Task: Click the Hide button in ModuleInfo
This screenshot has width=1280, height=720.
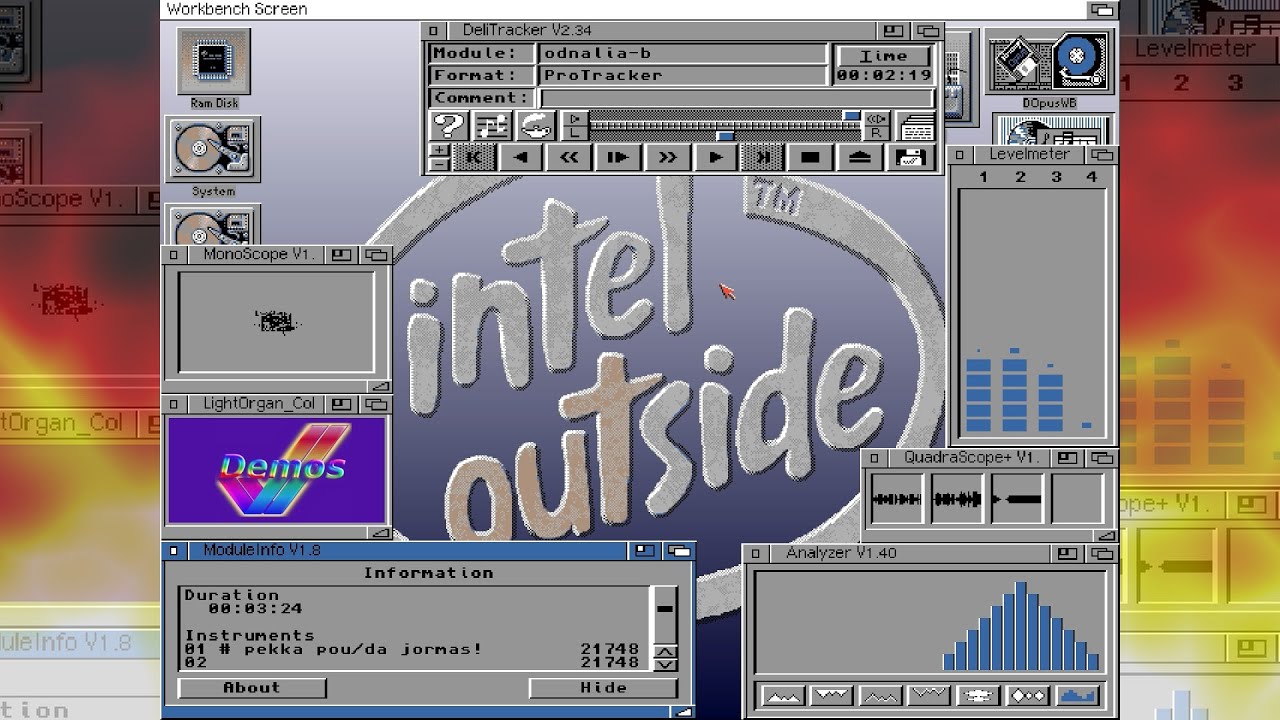Action: pos(603,688)
